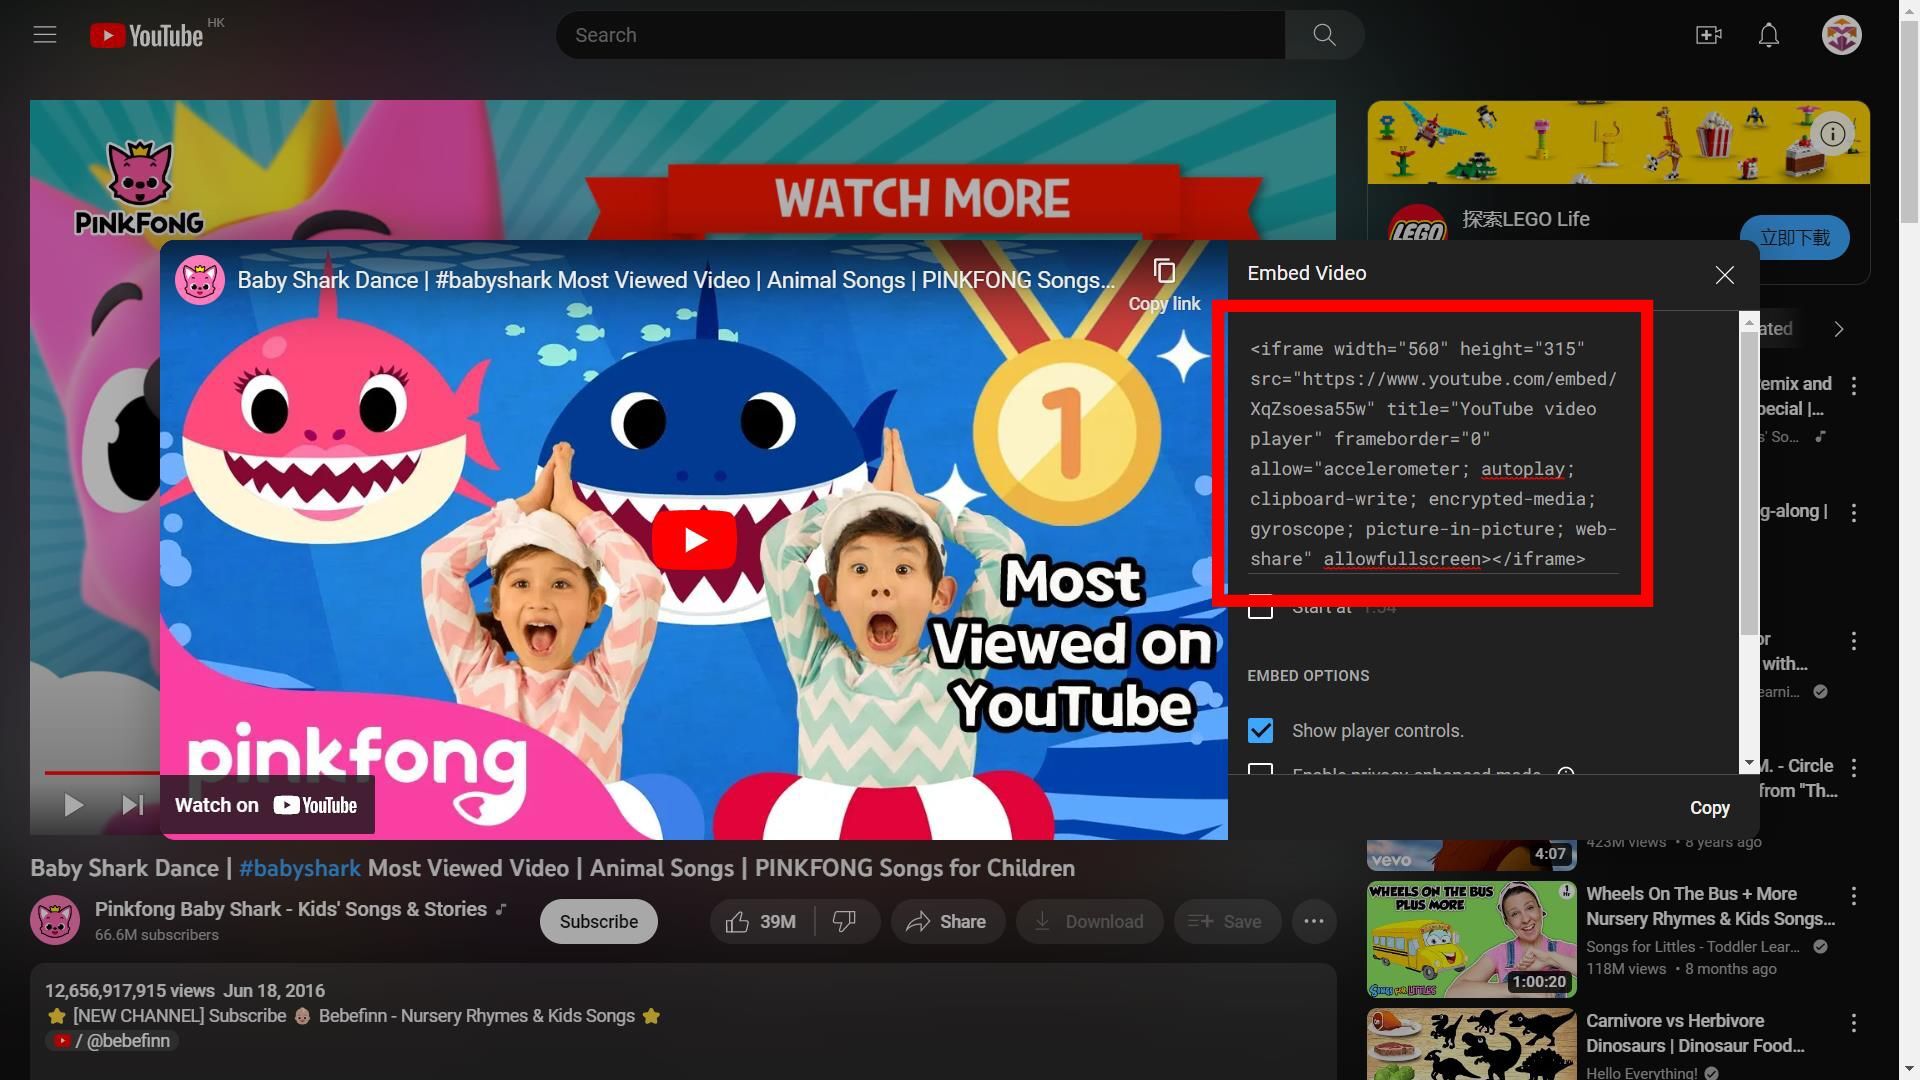Focus the YouTube Search input
This screenshot has width=1920, height=1080.
click(920, 35)
